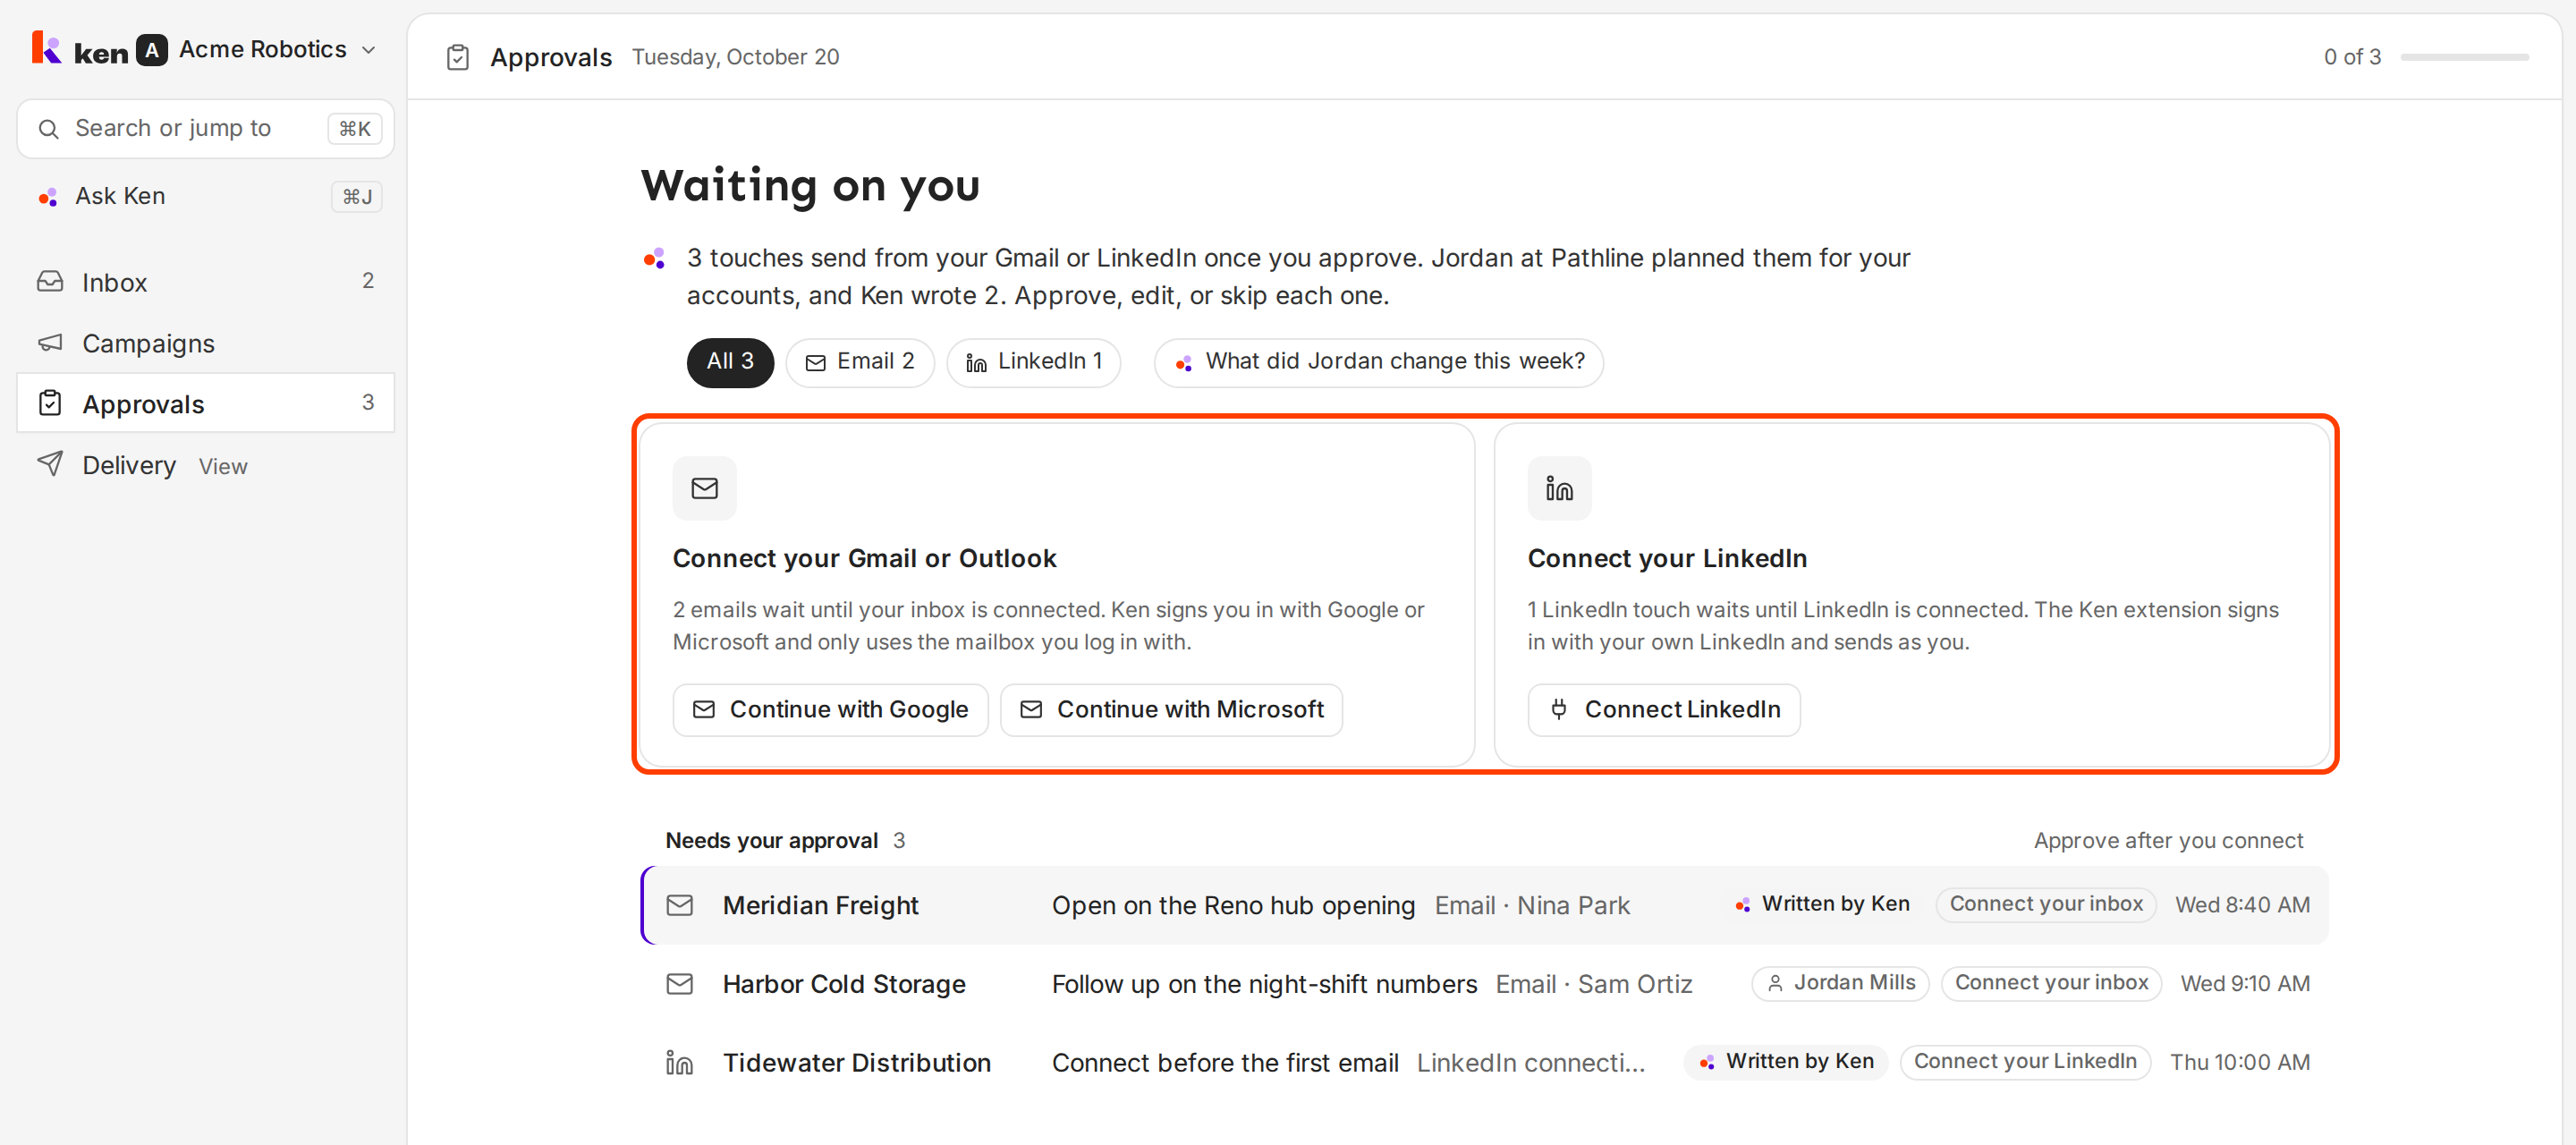Click the Ken dots icon beside summary text

point(654,259)
